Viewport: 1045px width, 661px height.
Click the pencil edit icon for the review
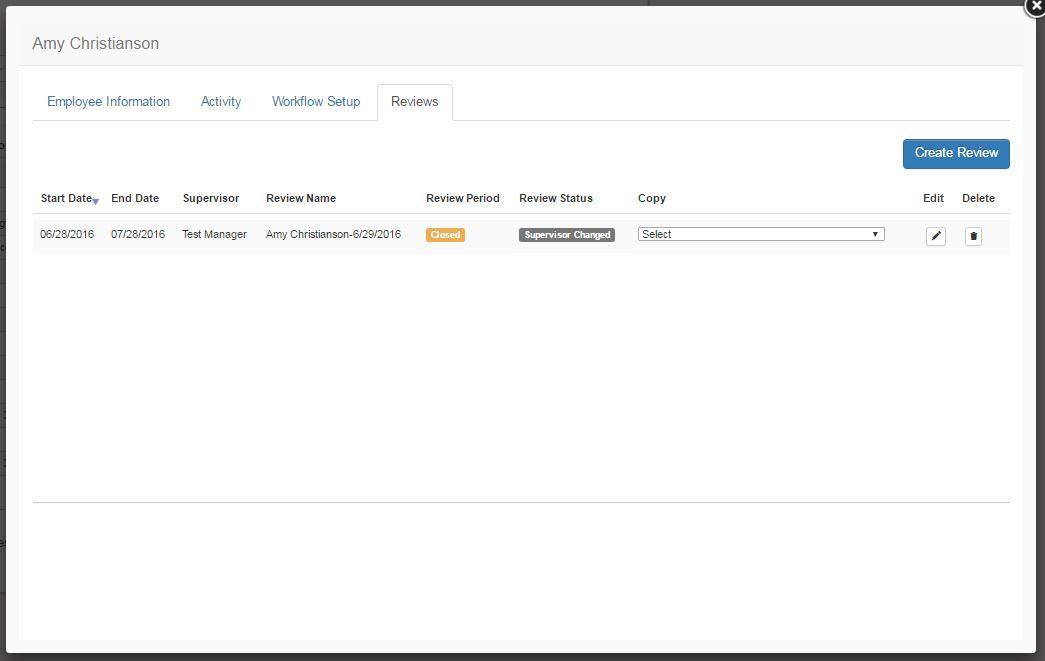[936, 236]
